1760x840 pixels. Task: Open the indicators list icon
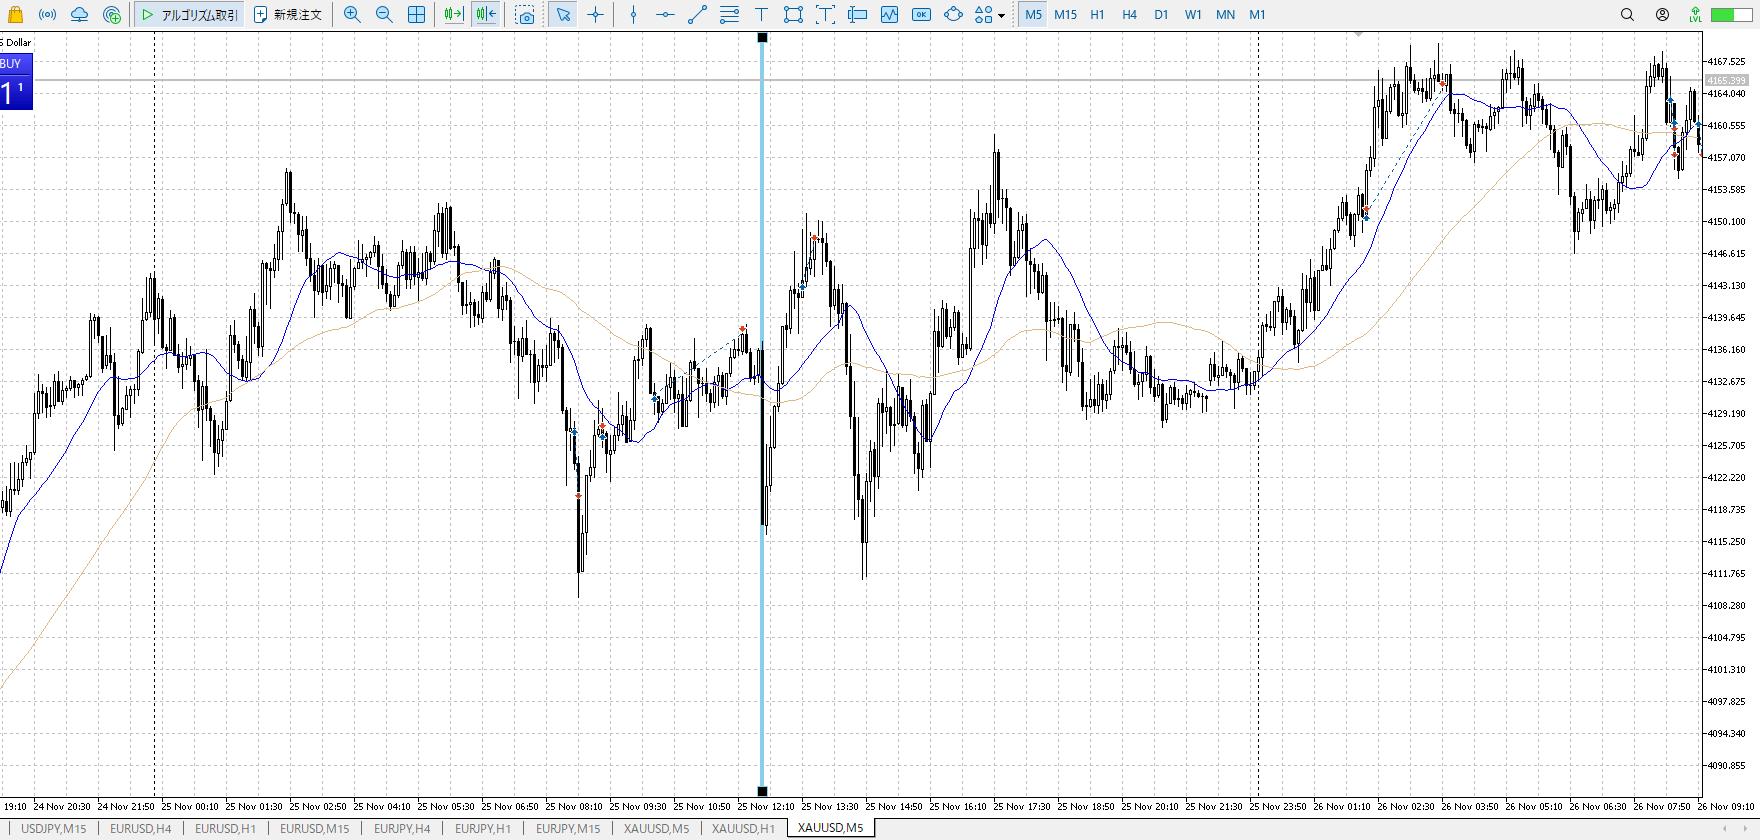(x=889, y=14)
